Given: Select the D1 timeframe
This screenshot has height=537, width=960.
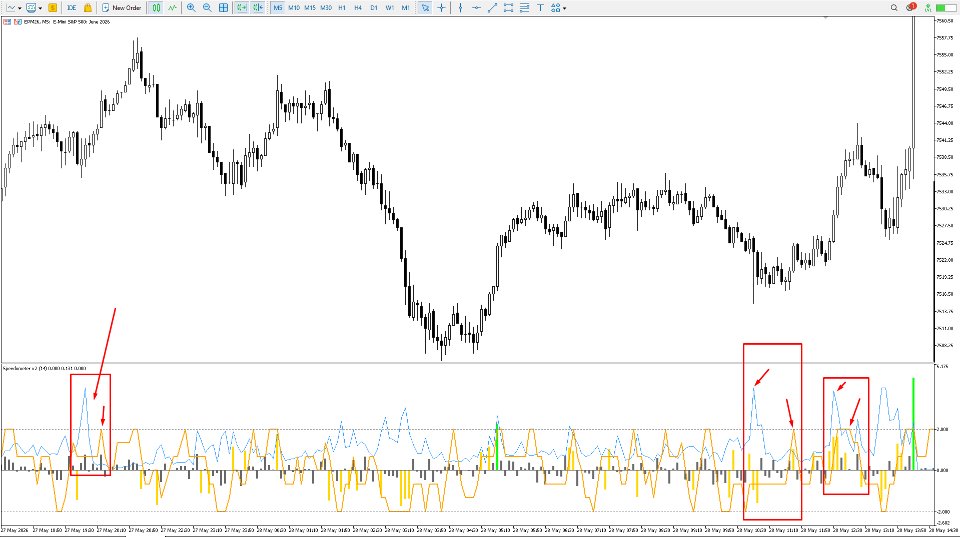Looking at the screenshot, I should (373, 8).
